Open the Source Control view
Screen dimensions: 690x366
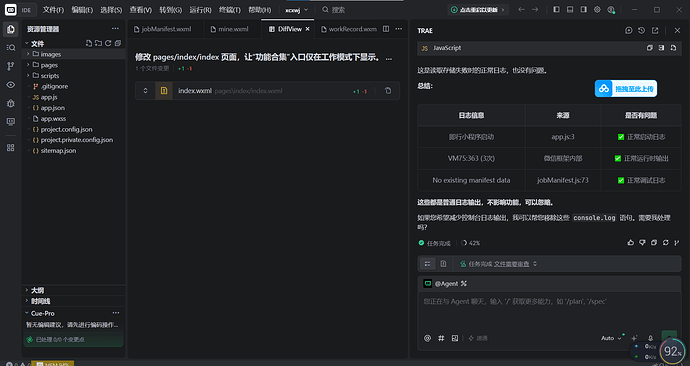click(x=11, y=66)
